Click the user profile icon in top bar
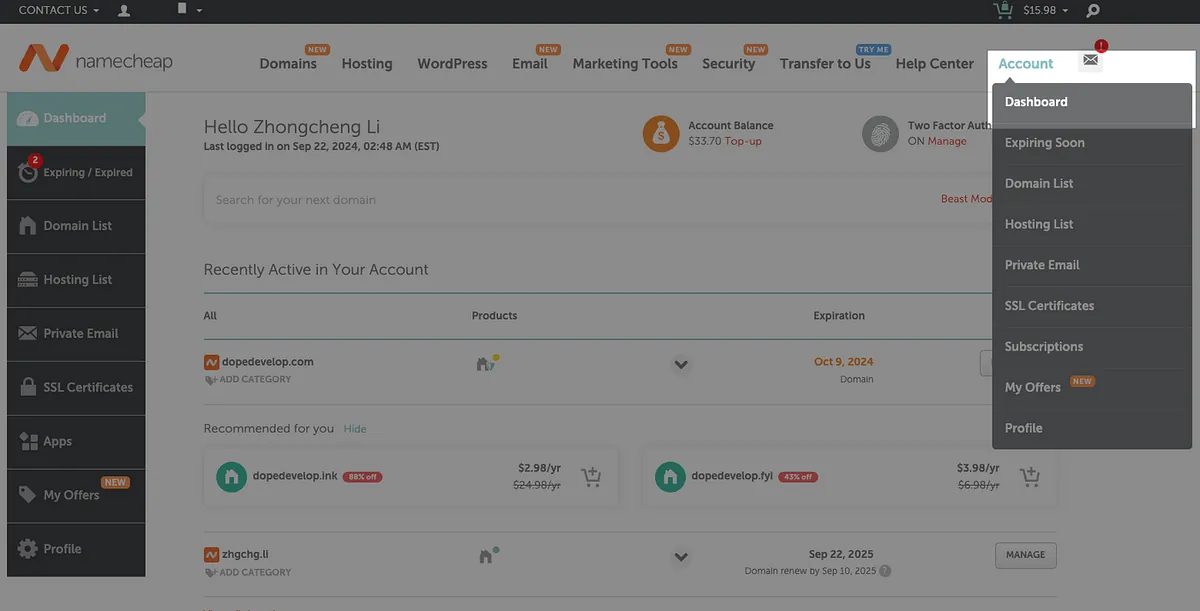The image size is (1200, 611). click(124, 11)
